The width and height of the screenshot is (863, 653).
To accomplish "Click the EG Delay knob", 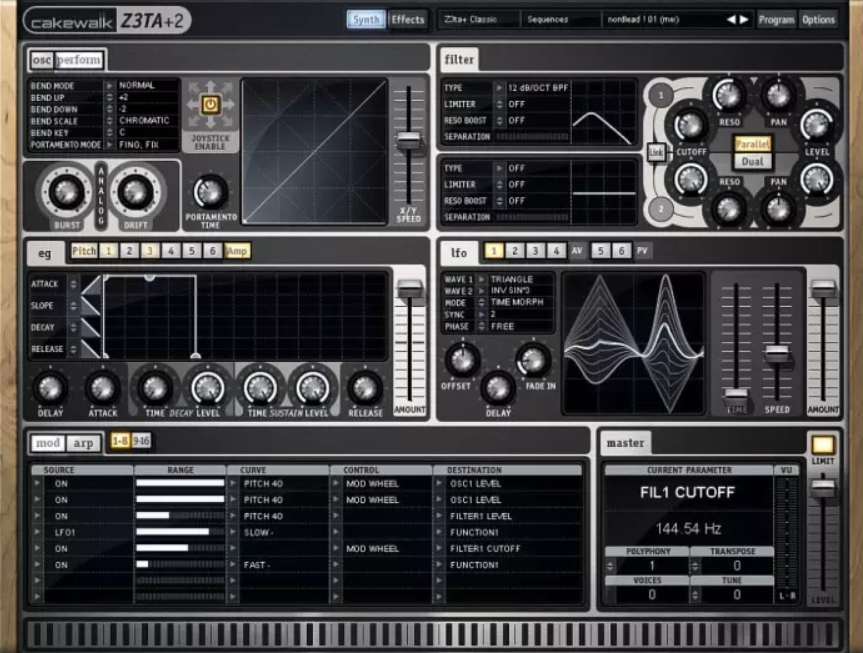I will 50,388.
